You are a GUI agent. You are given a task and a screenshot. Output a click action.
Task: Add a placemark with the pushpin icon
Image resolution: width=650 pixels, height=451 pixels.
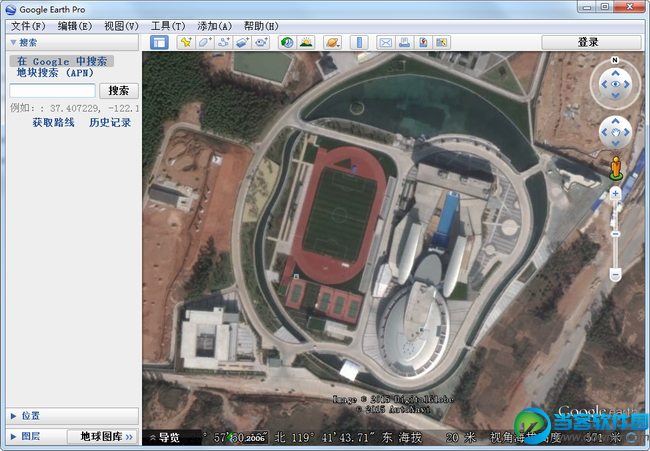point(186,42)
